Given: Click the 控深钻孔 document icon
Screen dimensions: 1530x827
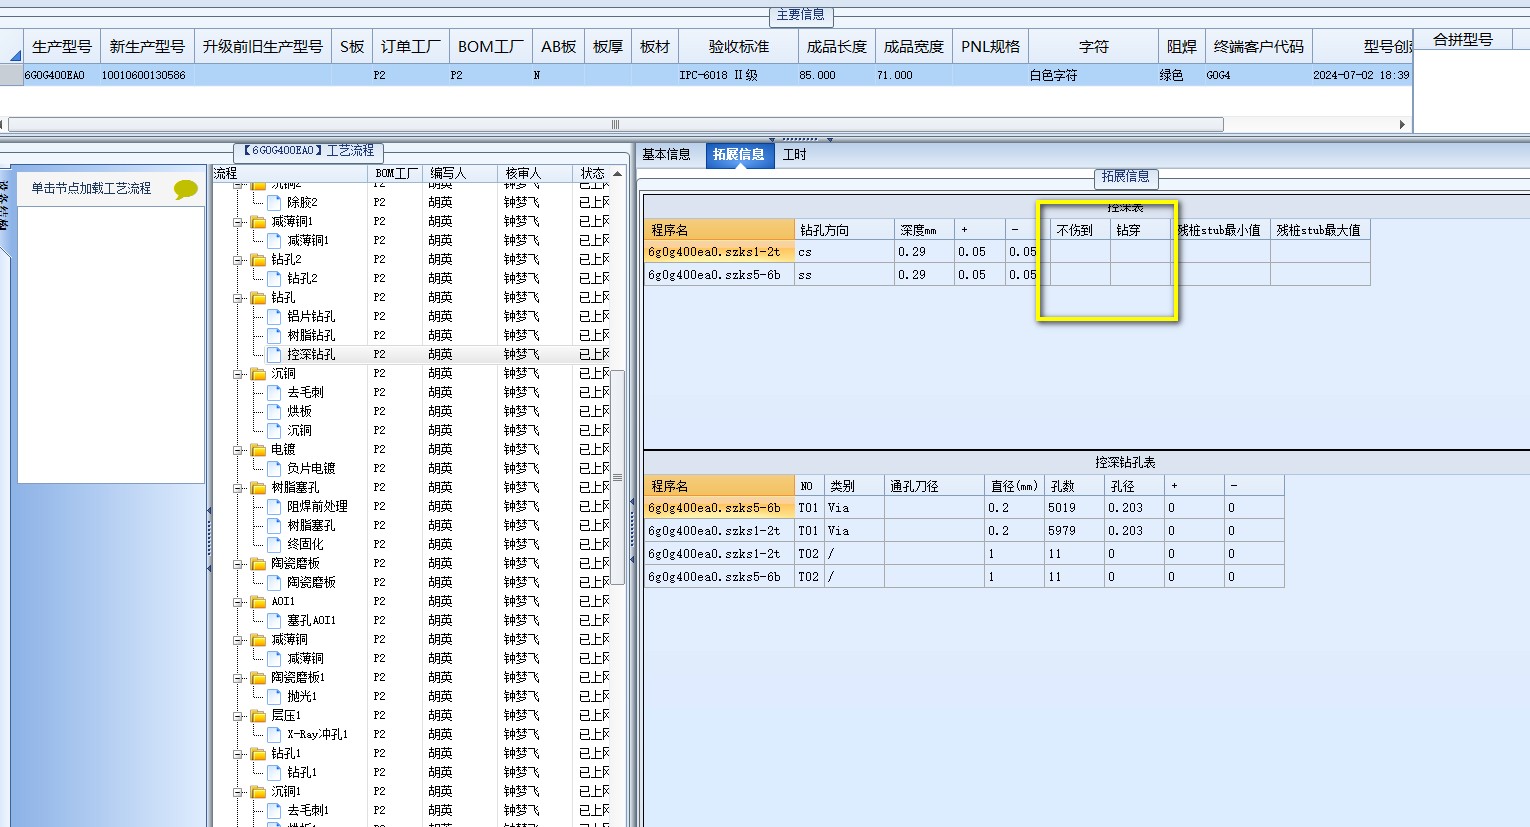Looking at the screenshot, I should [x=274, y=355].
